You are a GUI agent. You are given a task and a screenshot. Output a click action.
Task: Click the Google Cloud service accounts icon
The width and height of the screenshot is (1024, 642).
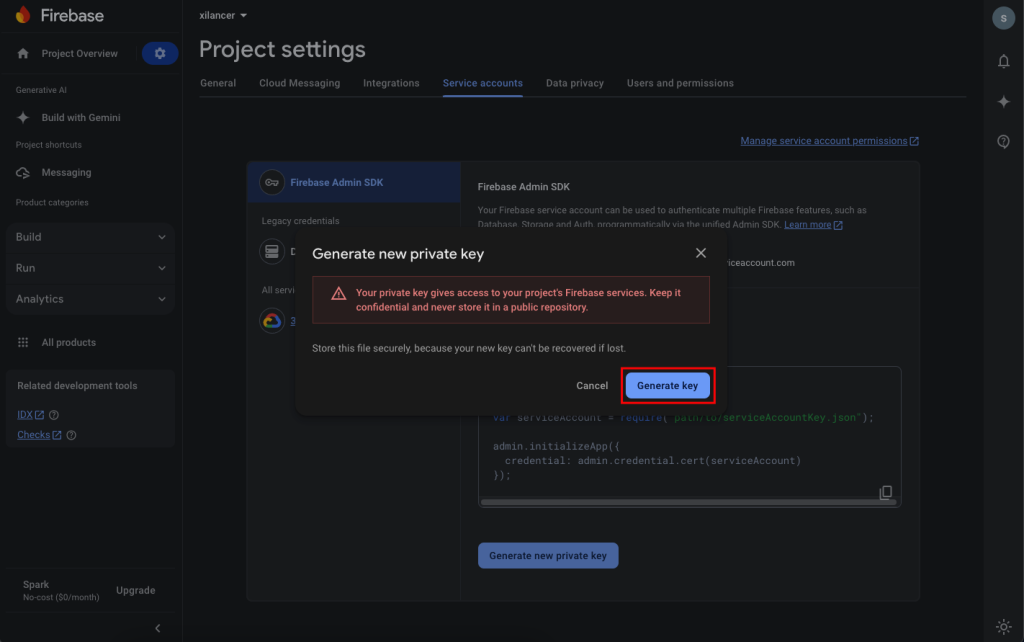(272, 321)
